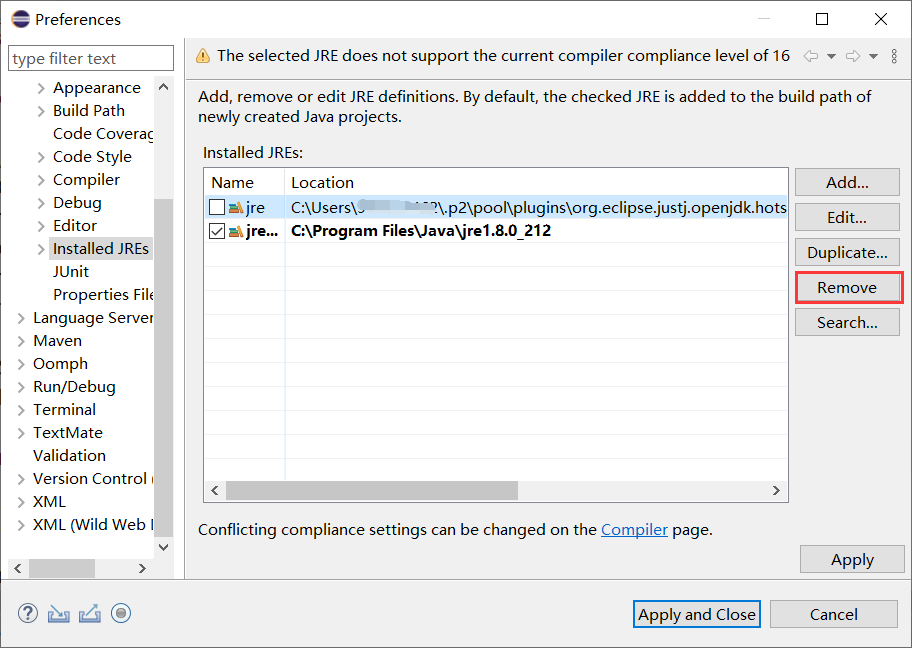Select Properties Files Editor item
This screenshot has height=648, width=912.
pos(103,294)
